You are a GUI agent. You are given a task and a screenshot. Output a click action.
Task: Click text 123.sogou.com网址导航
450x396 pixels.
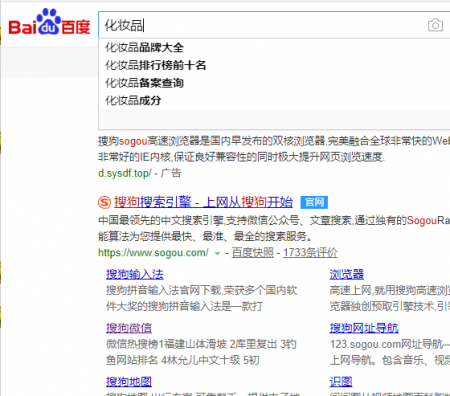click(386, 344)
